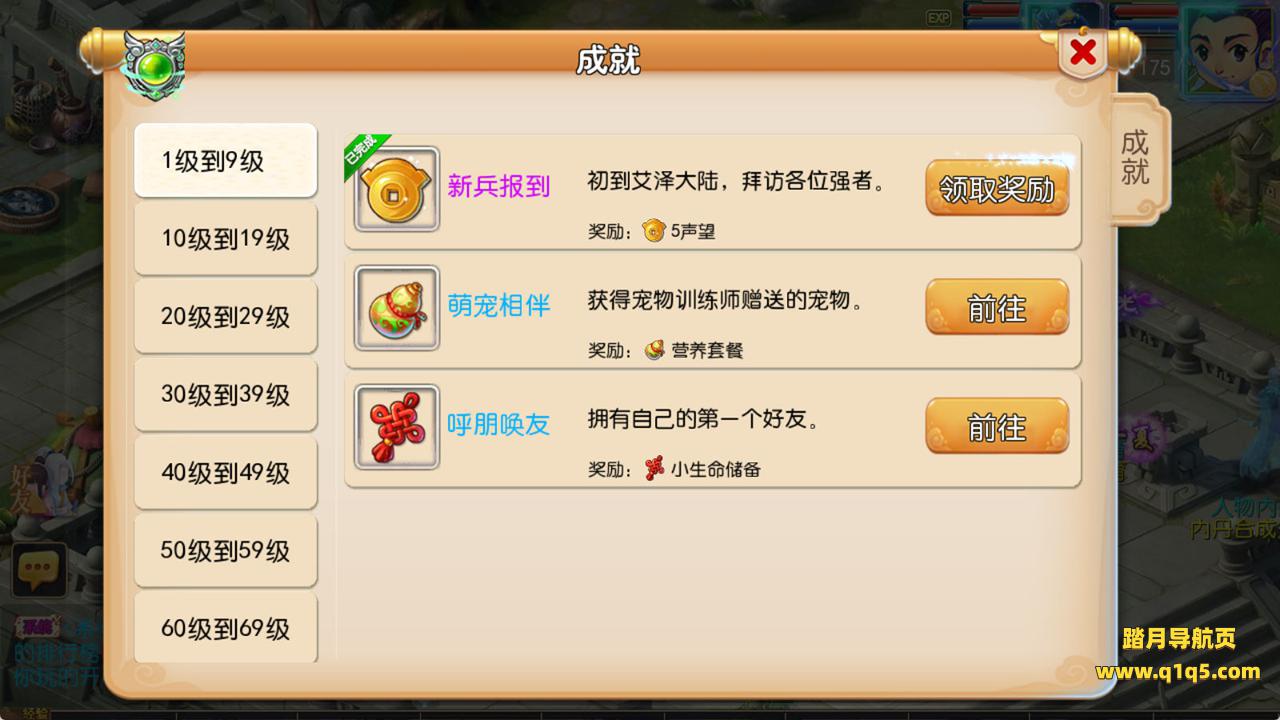Open the chat speech bubble icon
Screen dimensions: 1280x720
(39, 571)
